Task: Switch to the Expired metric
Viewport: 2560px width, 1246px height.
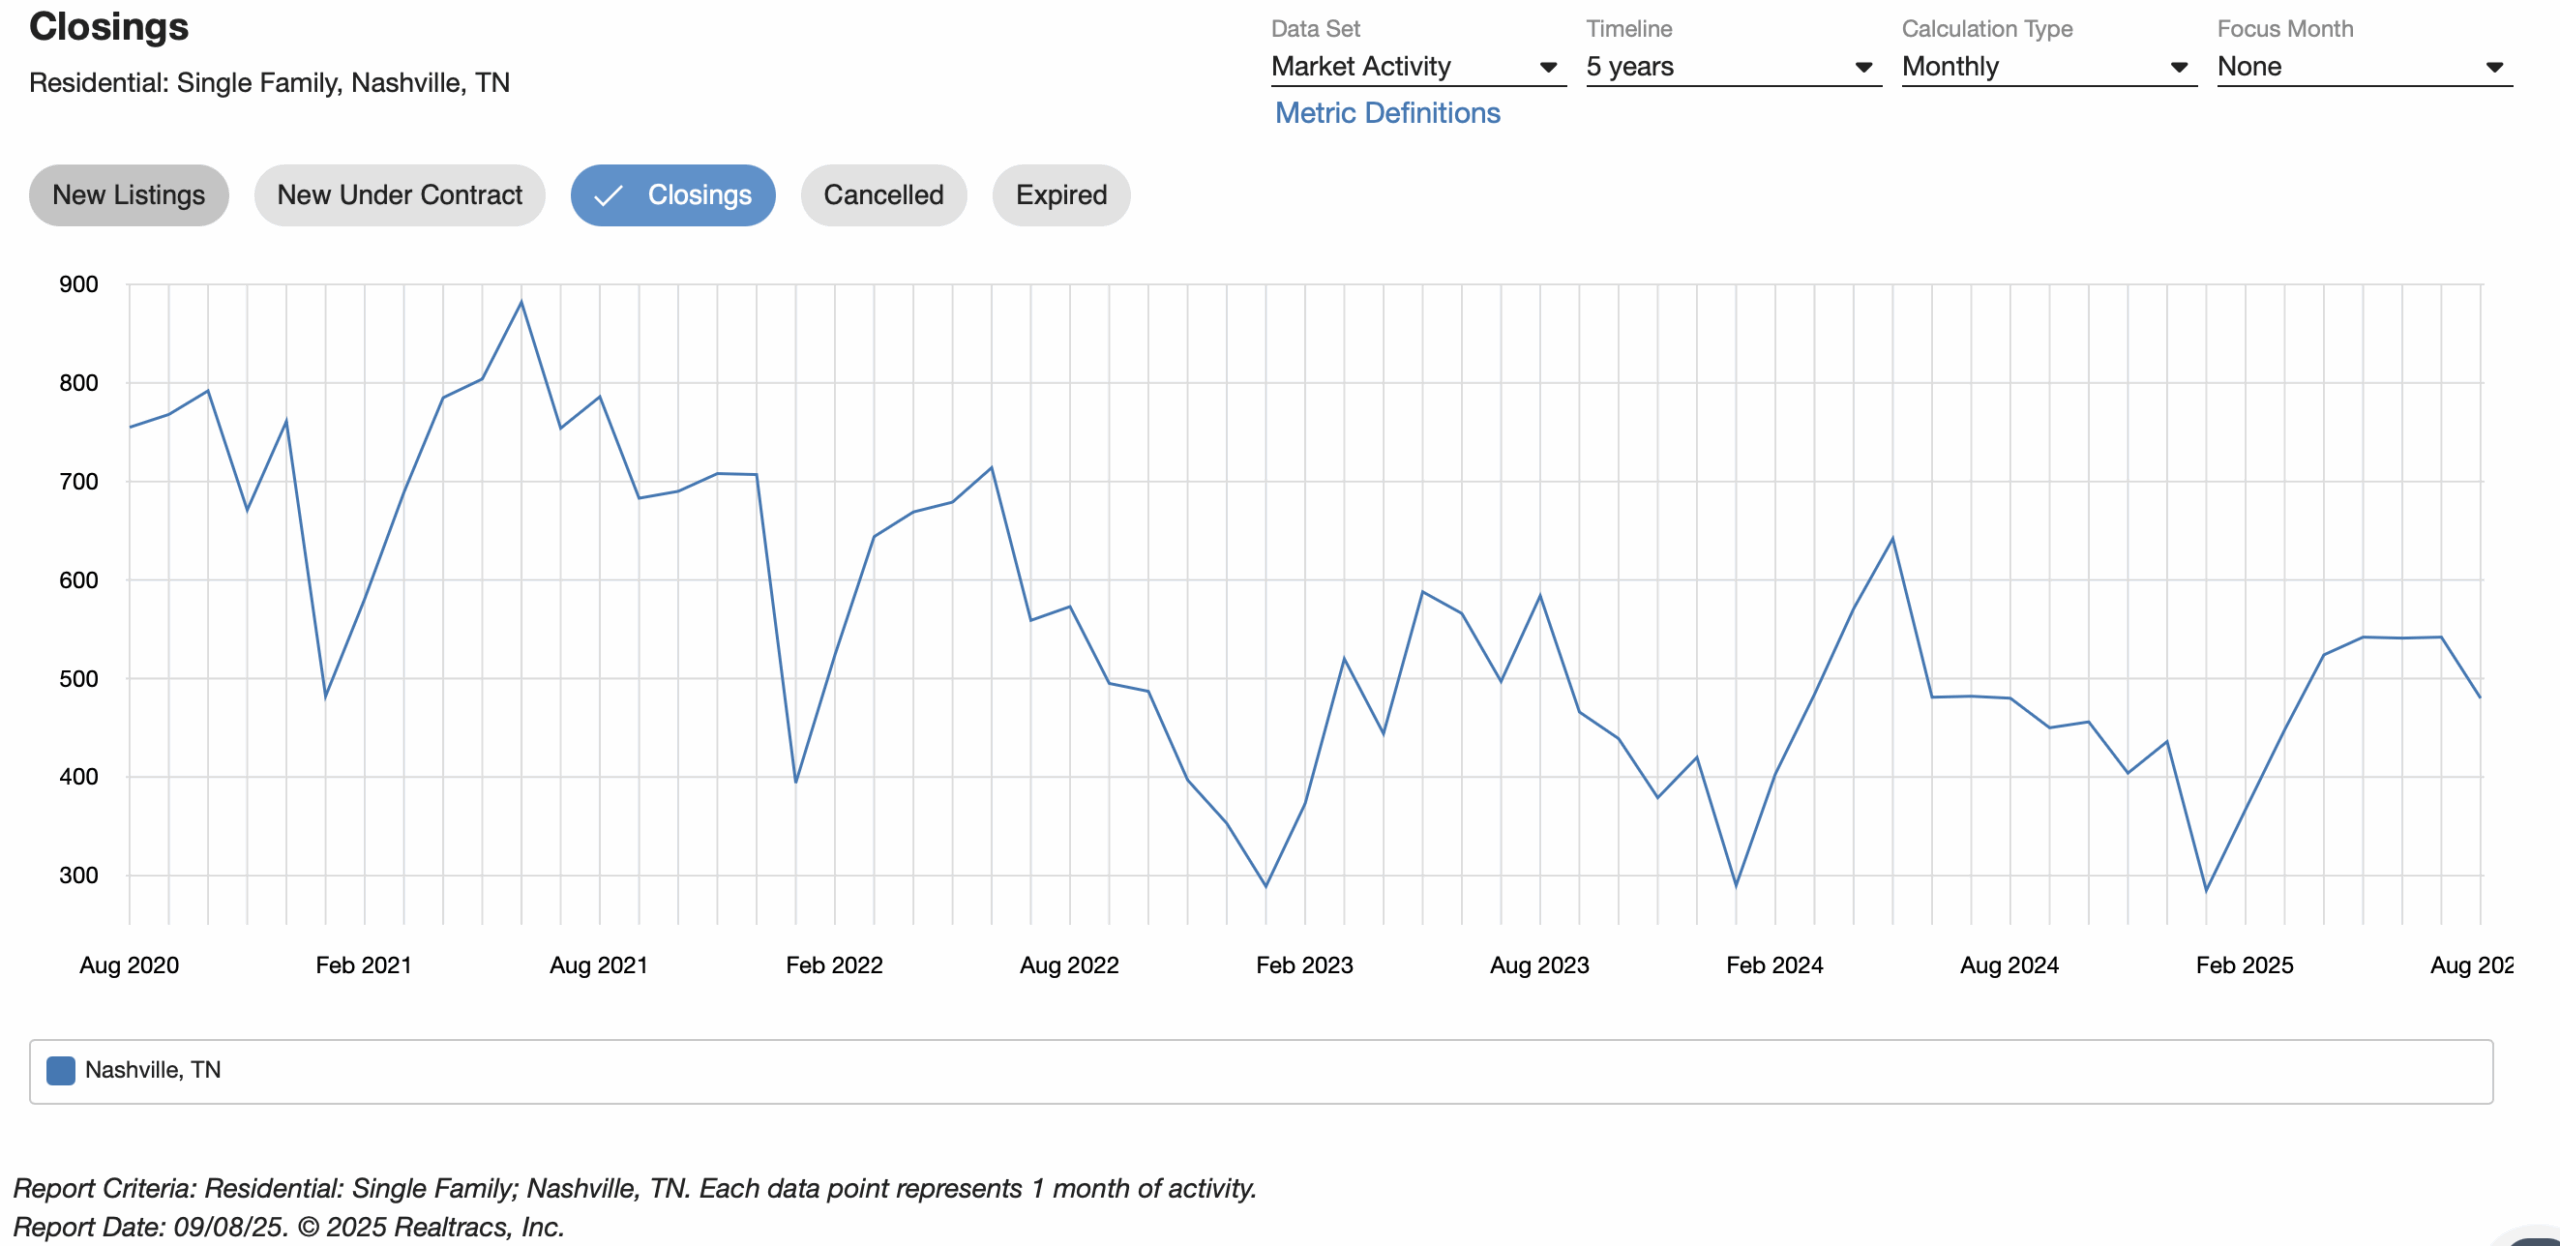Action: click(1061, 196)
